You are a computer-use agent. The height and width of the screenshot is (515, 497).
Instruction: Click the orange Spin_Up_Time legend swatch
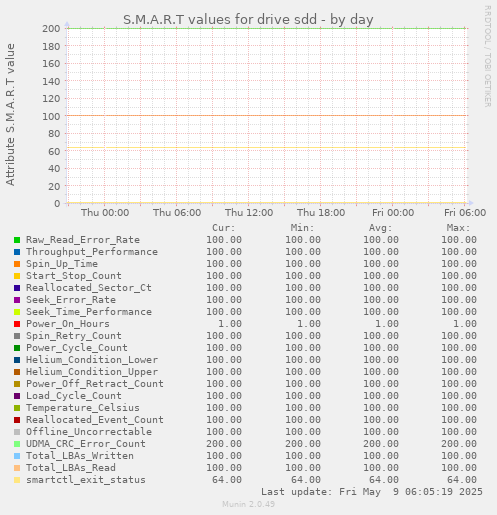tap(17, 264)
